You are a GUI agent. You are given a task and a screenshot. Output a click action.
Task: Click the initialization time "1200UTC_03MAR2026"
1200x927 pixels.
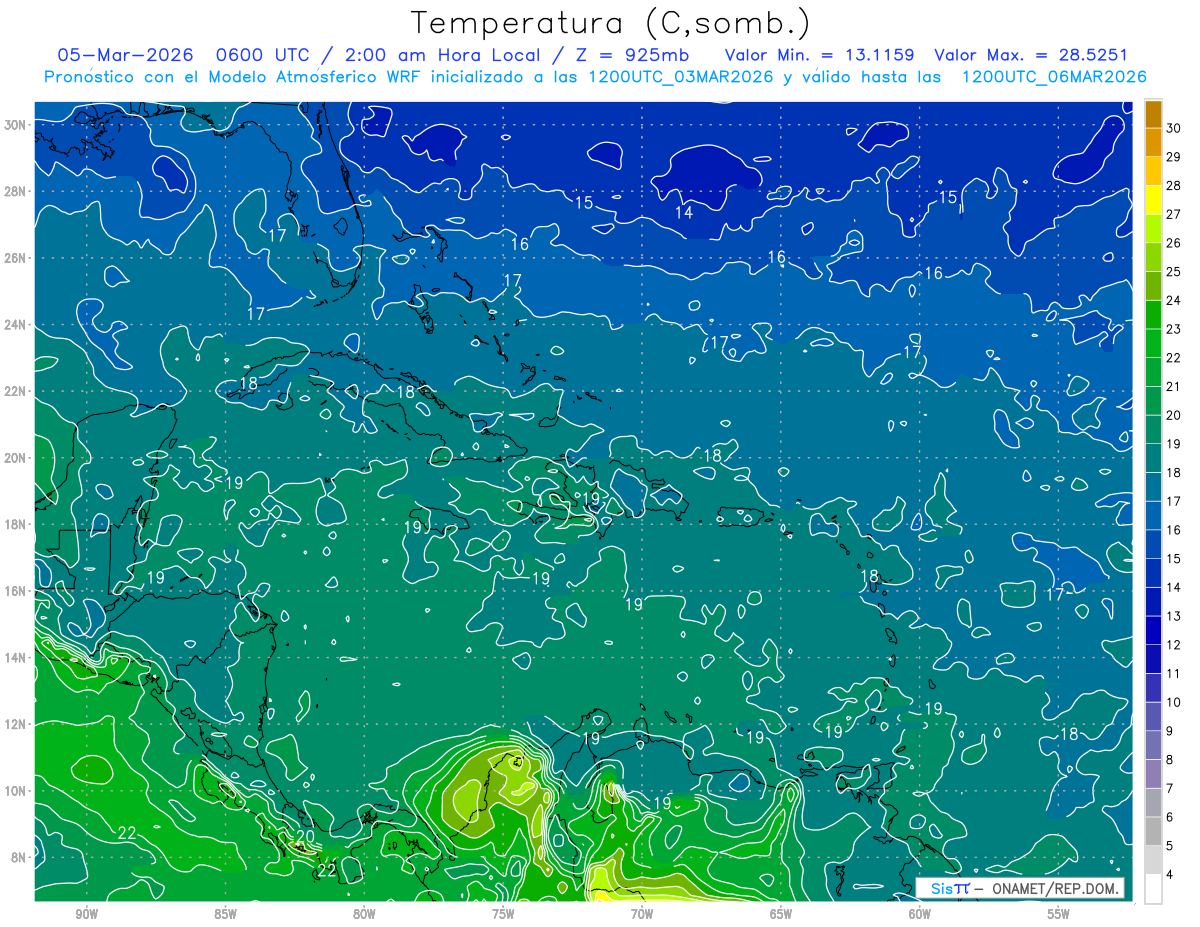[x=682, y=77]
